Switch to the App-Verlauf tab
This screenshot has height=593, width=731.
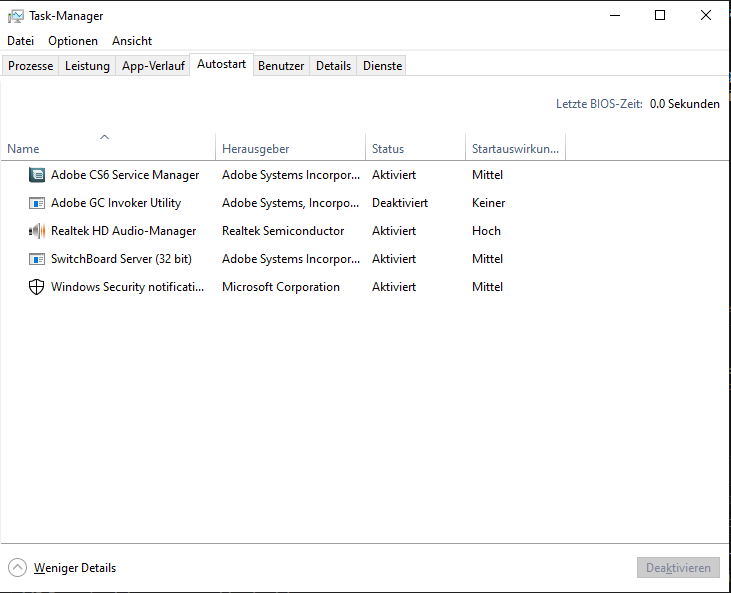(x=153, y=66)
